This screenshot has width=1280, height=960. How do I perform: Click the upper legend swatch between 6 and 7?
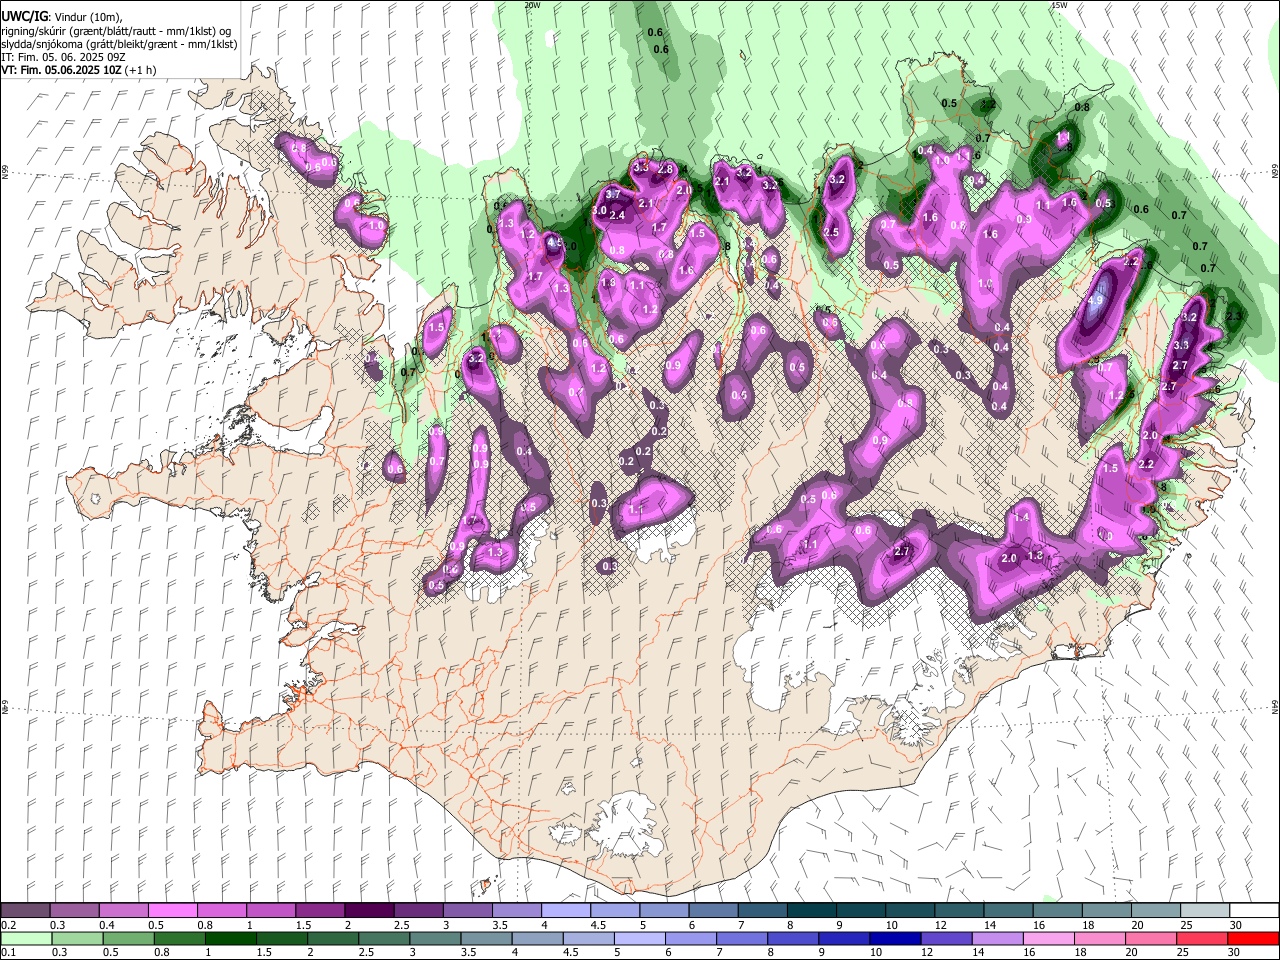[x=712, y=911]
